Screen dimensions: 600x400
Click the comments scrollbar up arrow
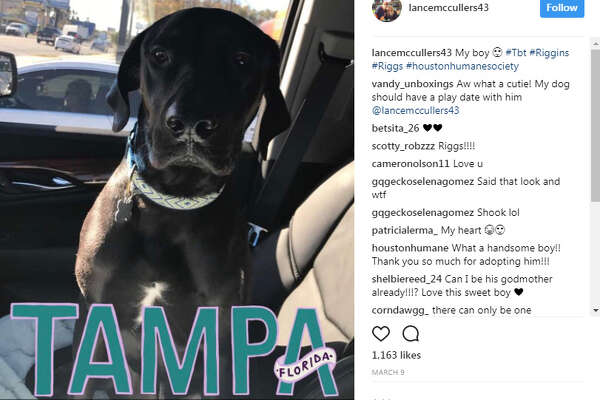click(595, 43)
